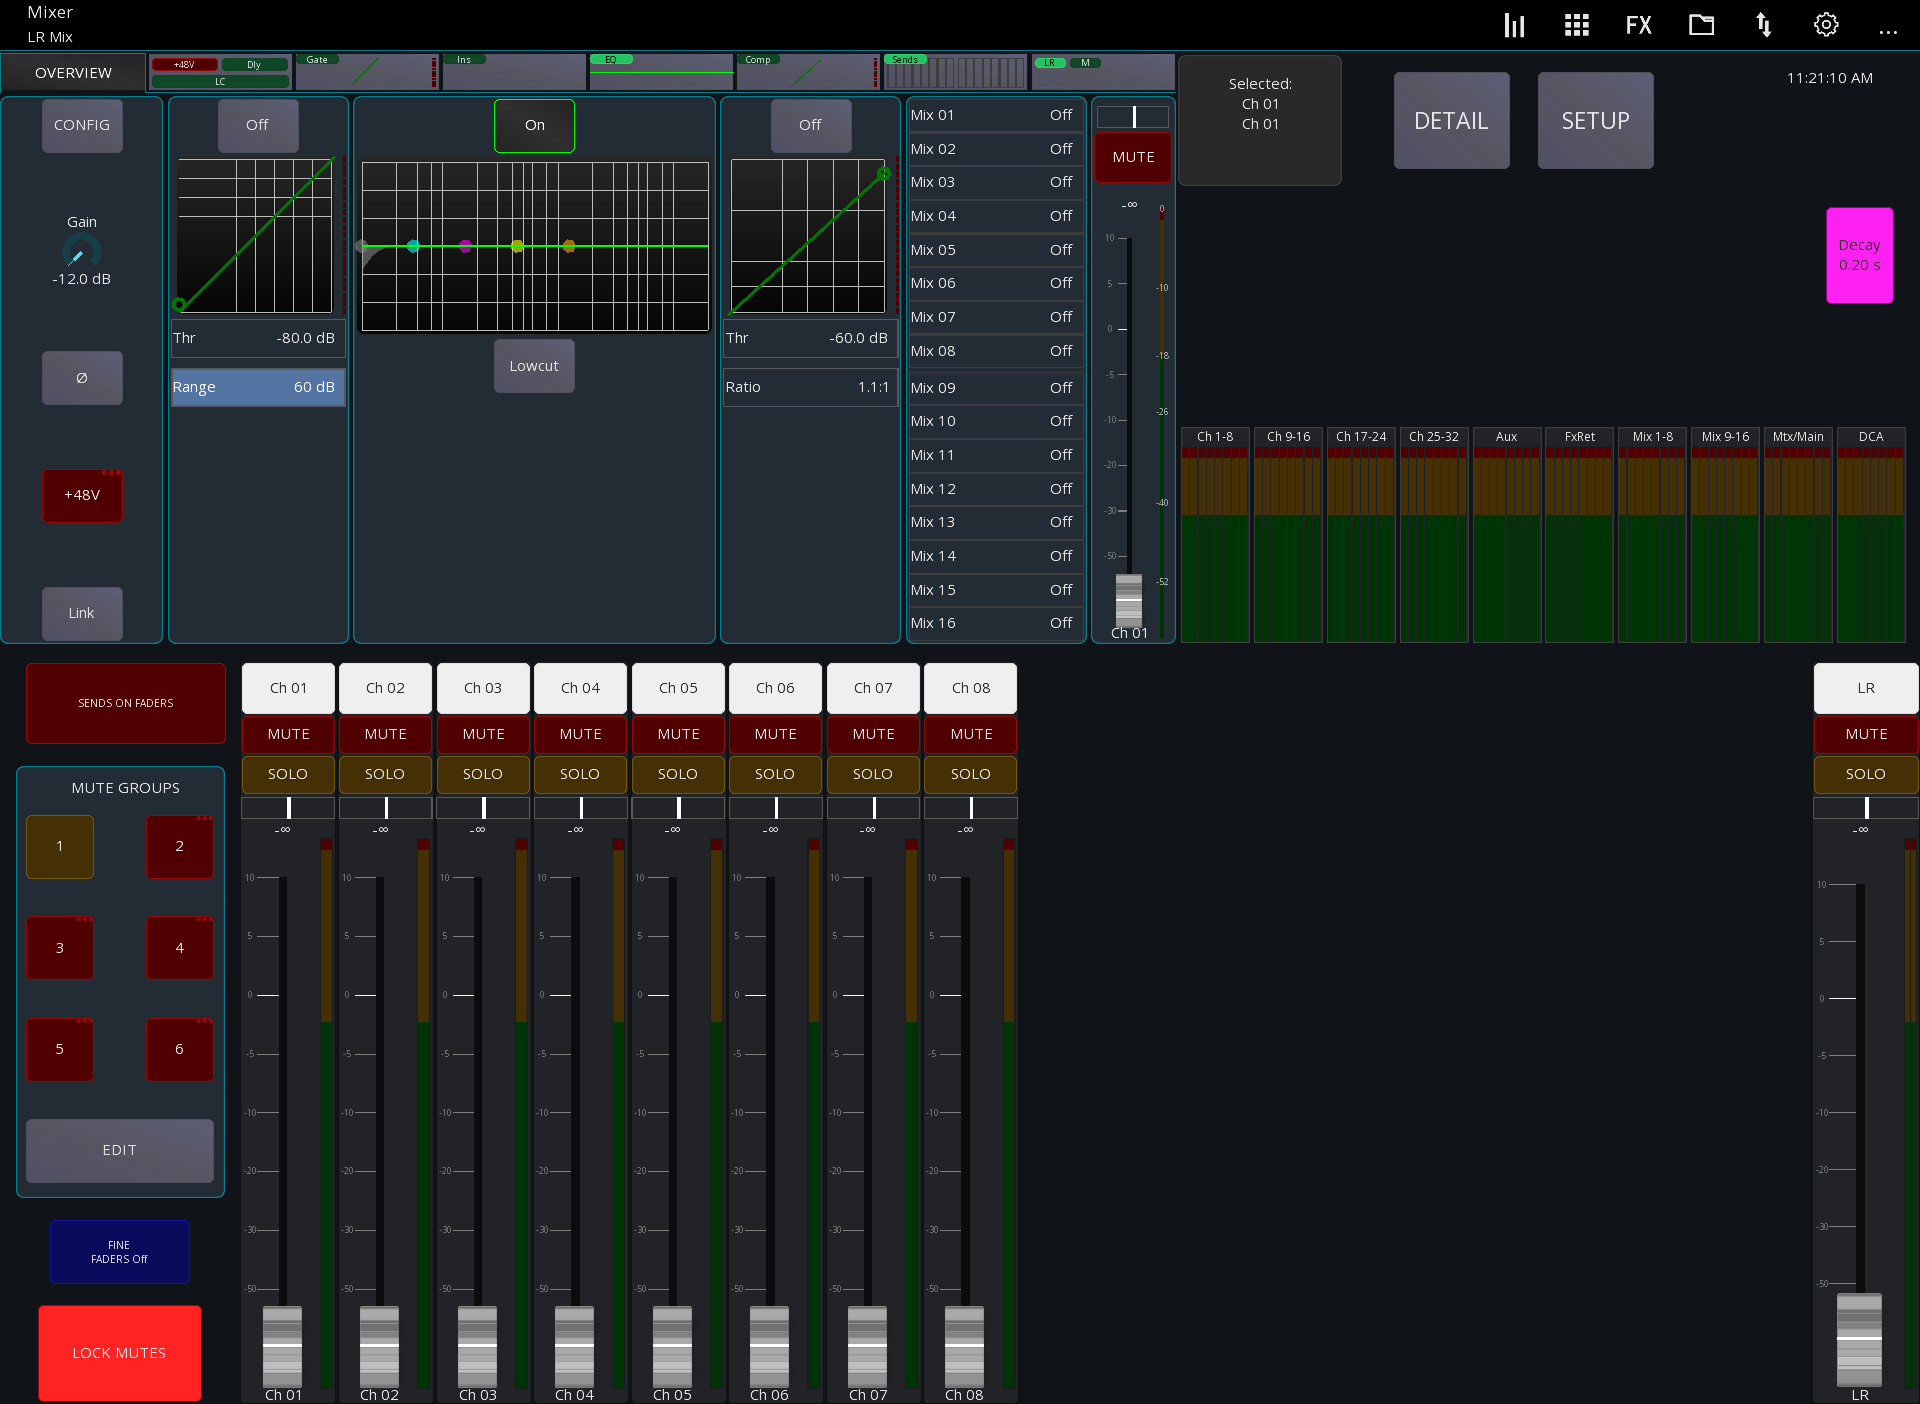Select the gate Range 60 dB field
Screen dimensions: 1920x1404
click(x=258, y=387)
